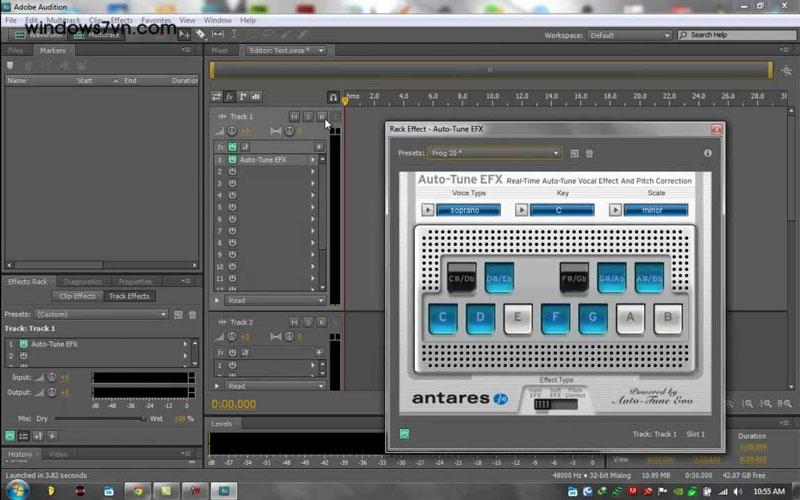The height and width of the screenshot is (500, 800).
Task: Open the Effects Rack panel menu icon
Action: click(186, 281)
